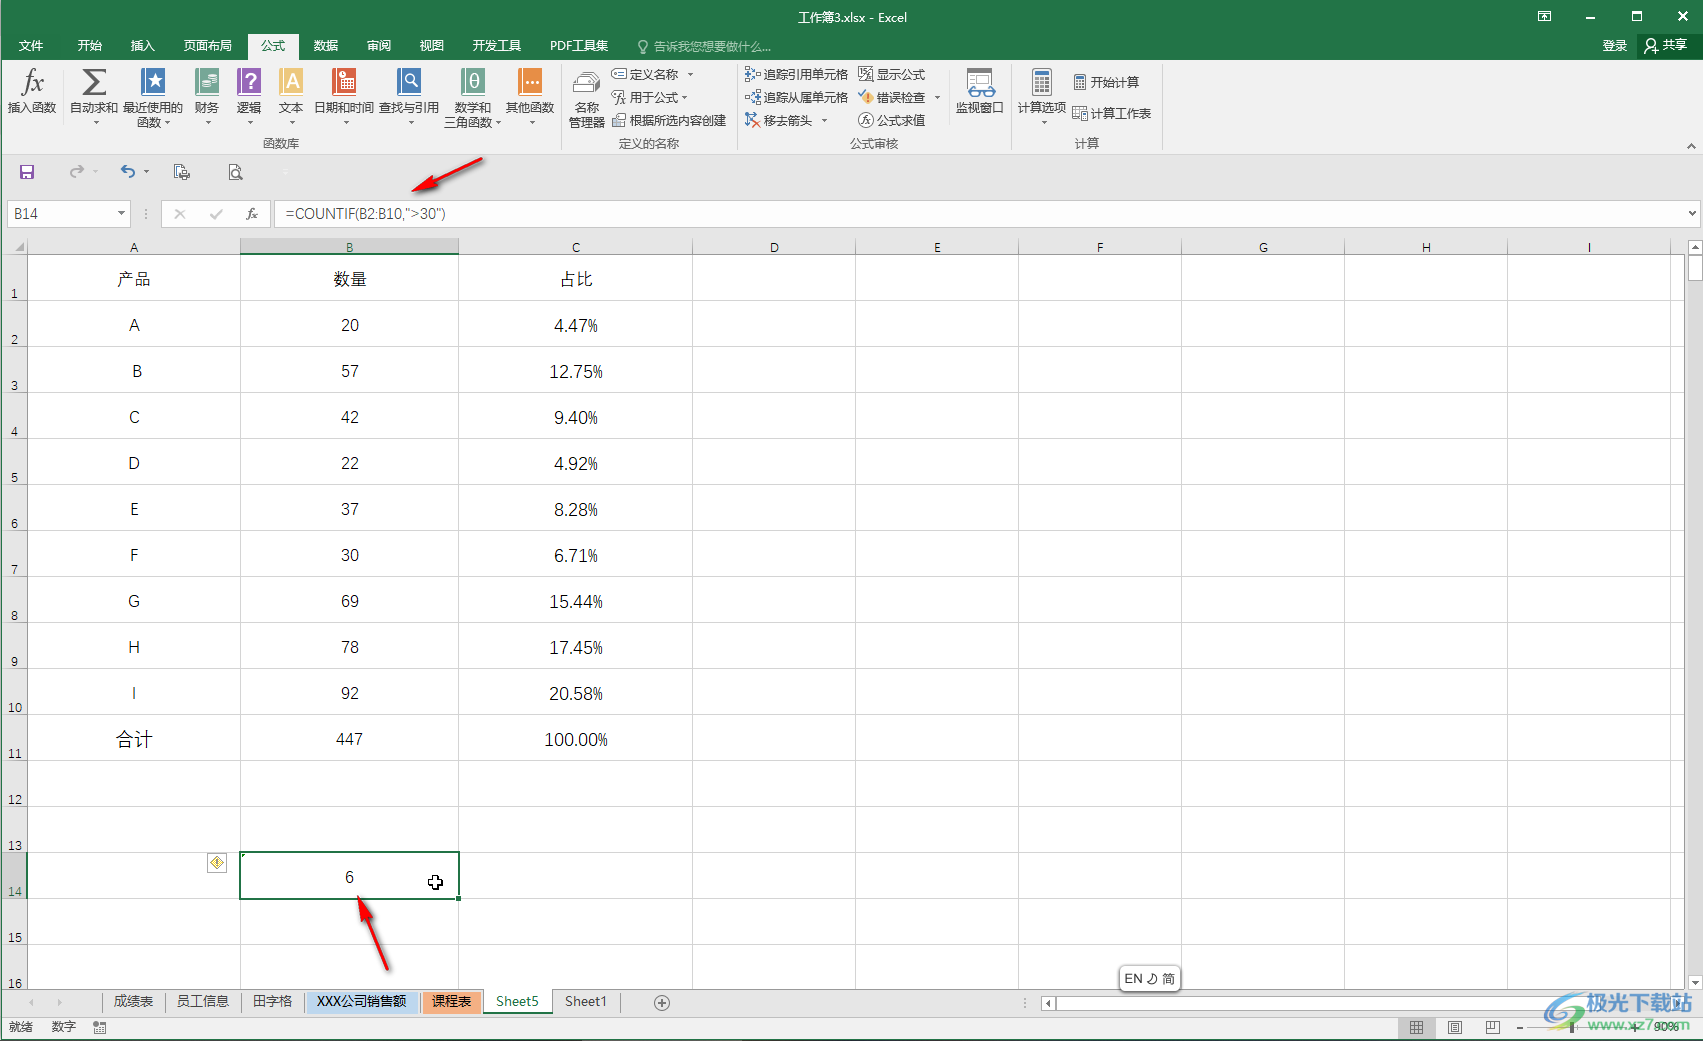Toggle Show Formulas (显示公式)
1703x1041 pixels.
892,74
